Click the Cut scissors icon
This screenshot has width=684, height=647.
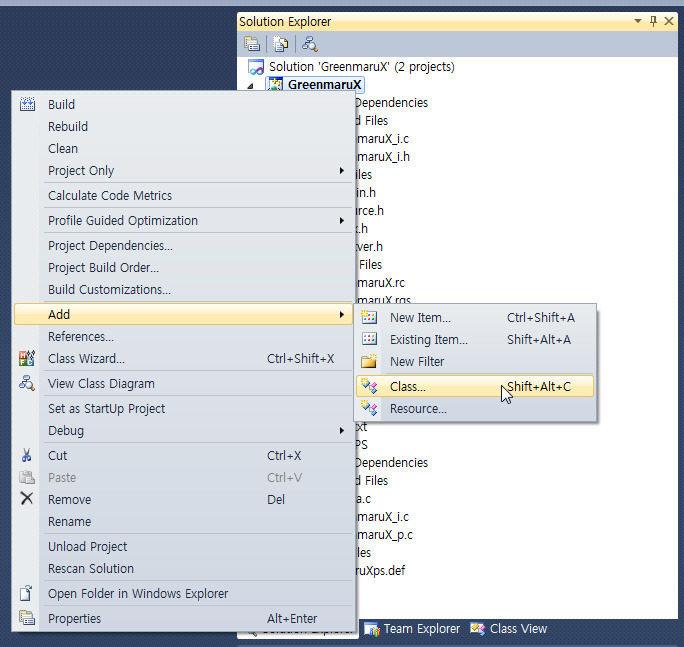[27, 455]
